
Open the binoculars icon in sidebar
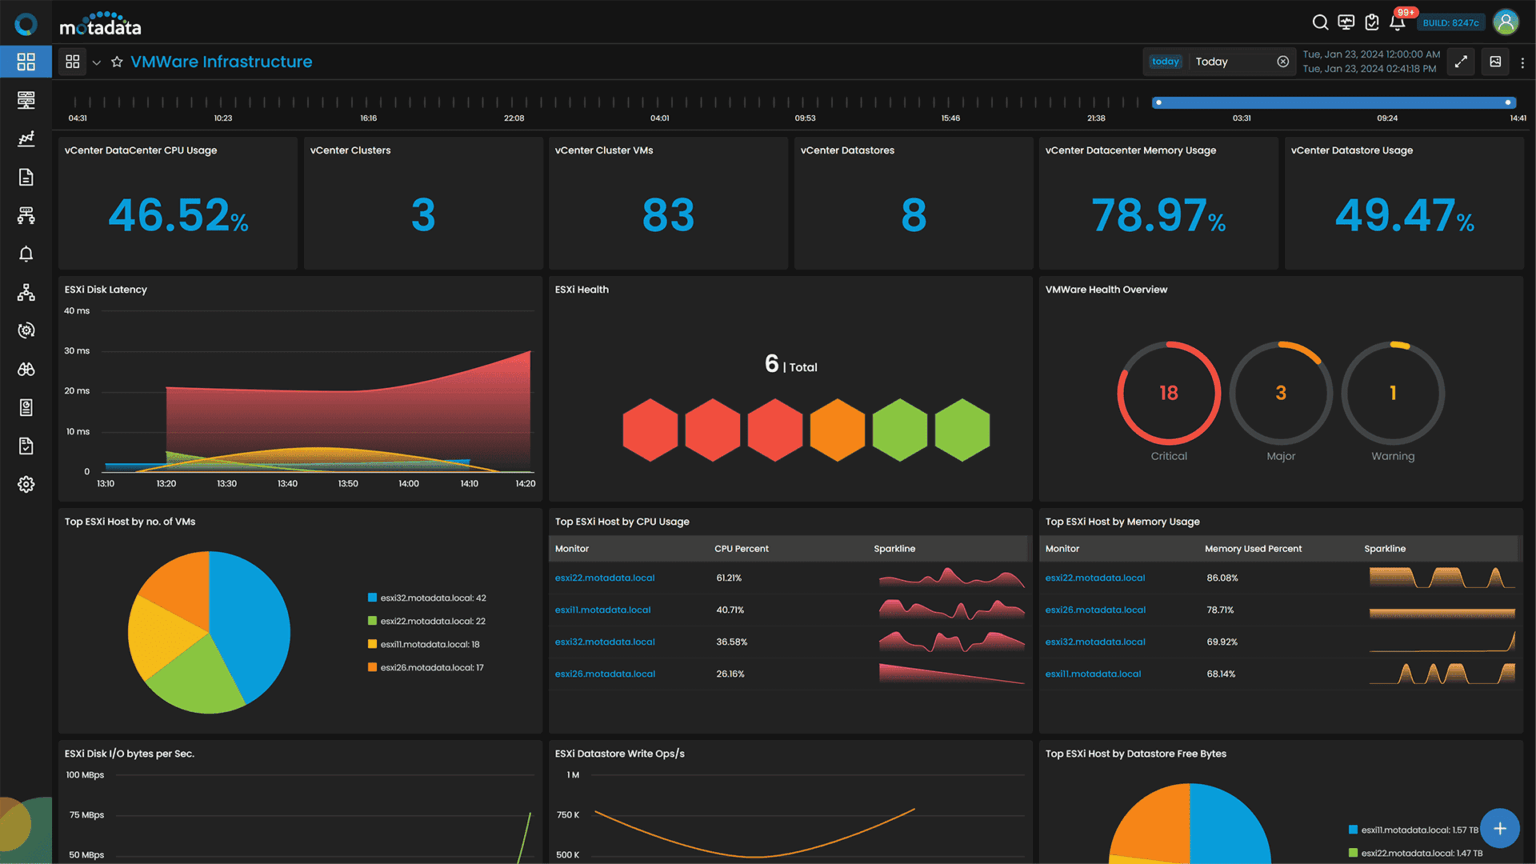pyautogui.click(x=26, y=369)
